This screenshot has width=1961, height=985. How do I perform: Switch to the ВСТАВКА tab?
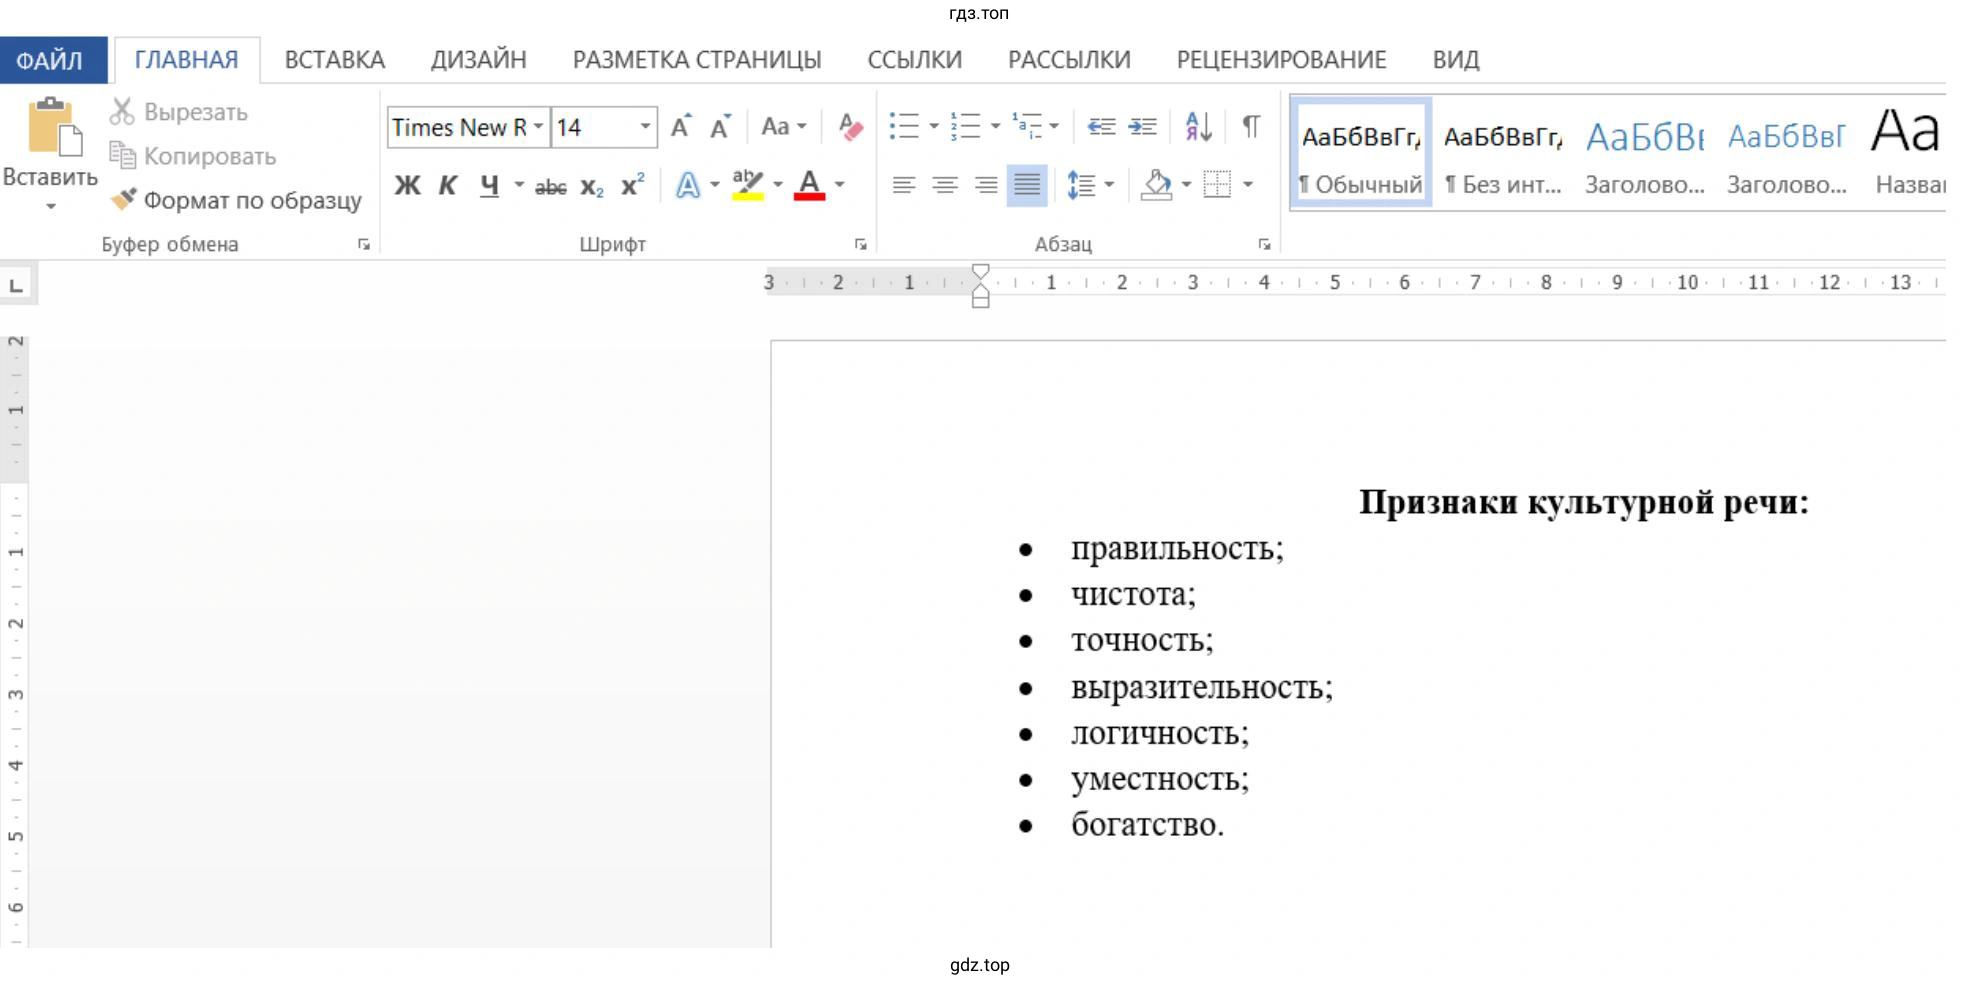point(335,60)
